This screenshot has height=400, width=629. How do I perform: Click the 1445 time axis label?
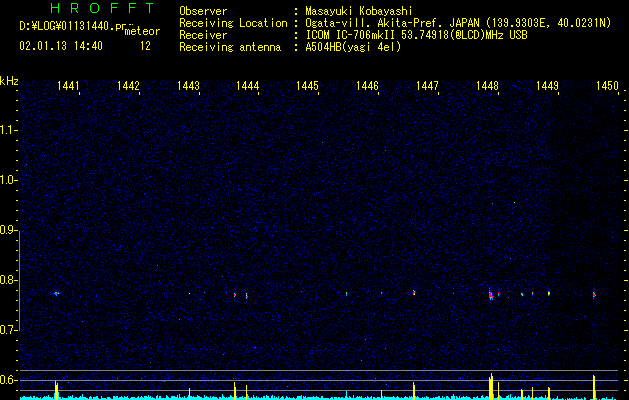click(307, 86)
